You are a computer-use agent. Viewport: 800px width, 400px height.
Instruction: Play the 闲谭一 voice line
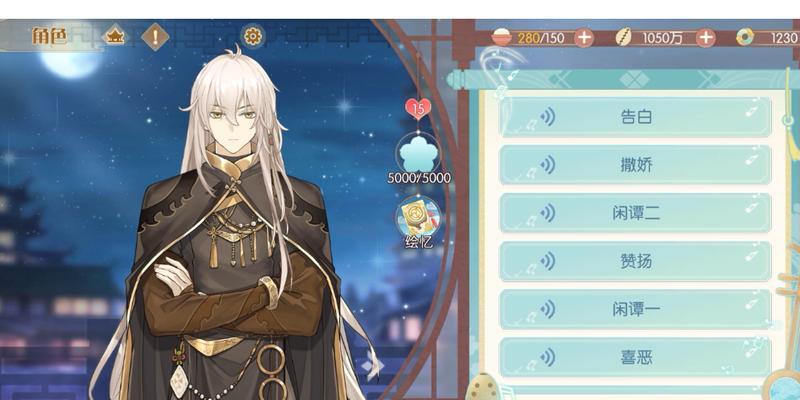pyautogui.click(x=635, y=309)
